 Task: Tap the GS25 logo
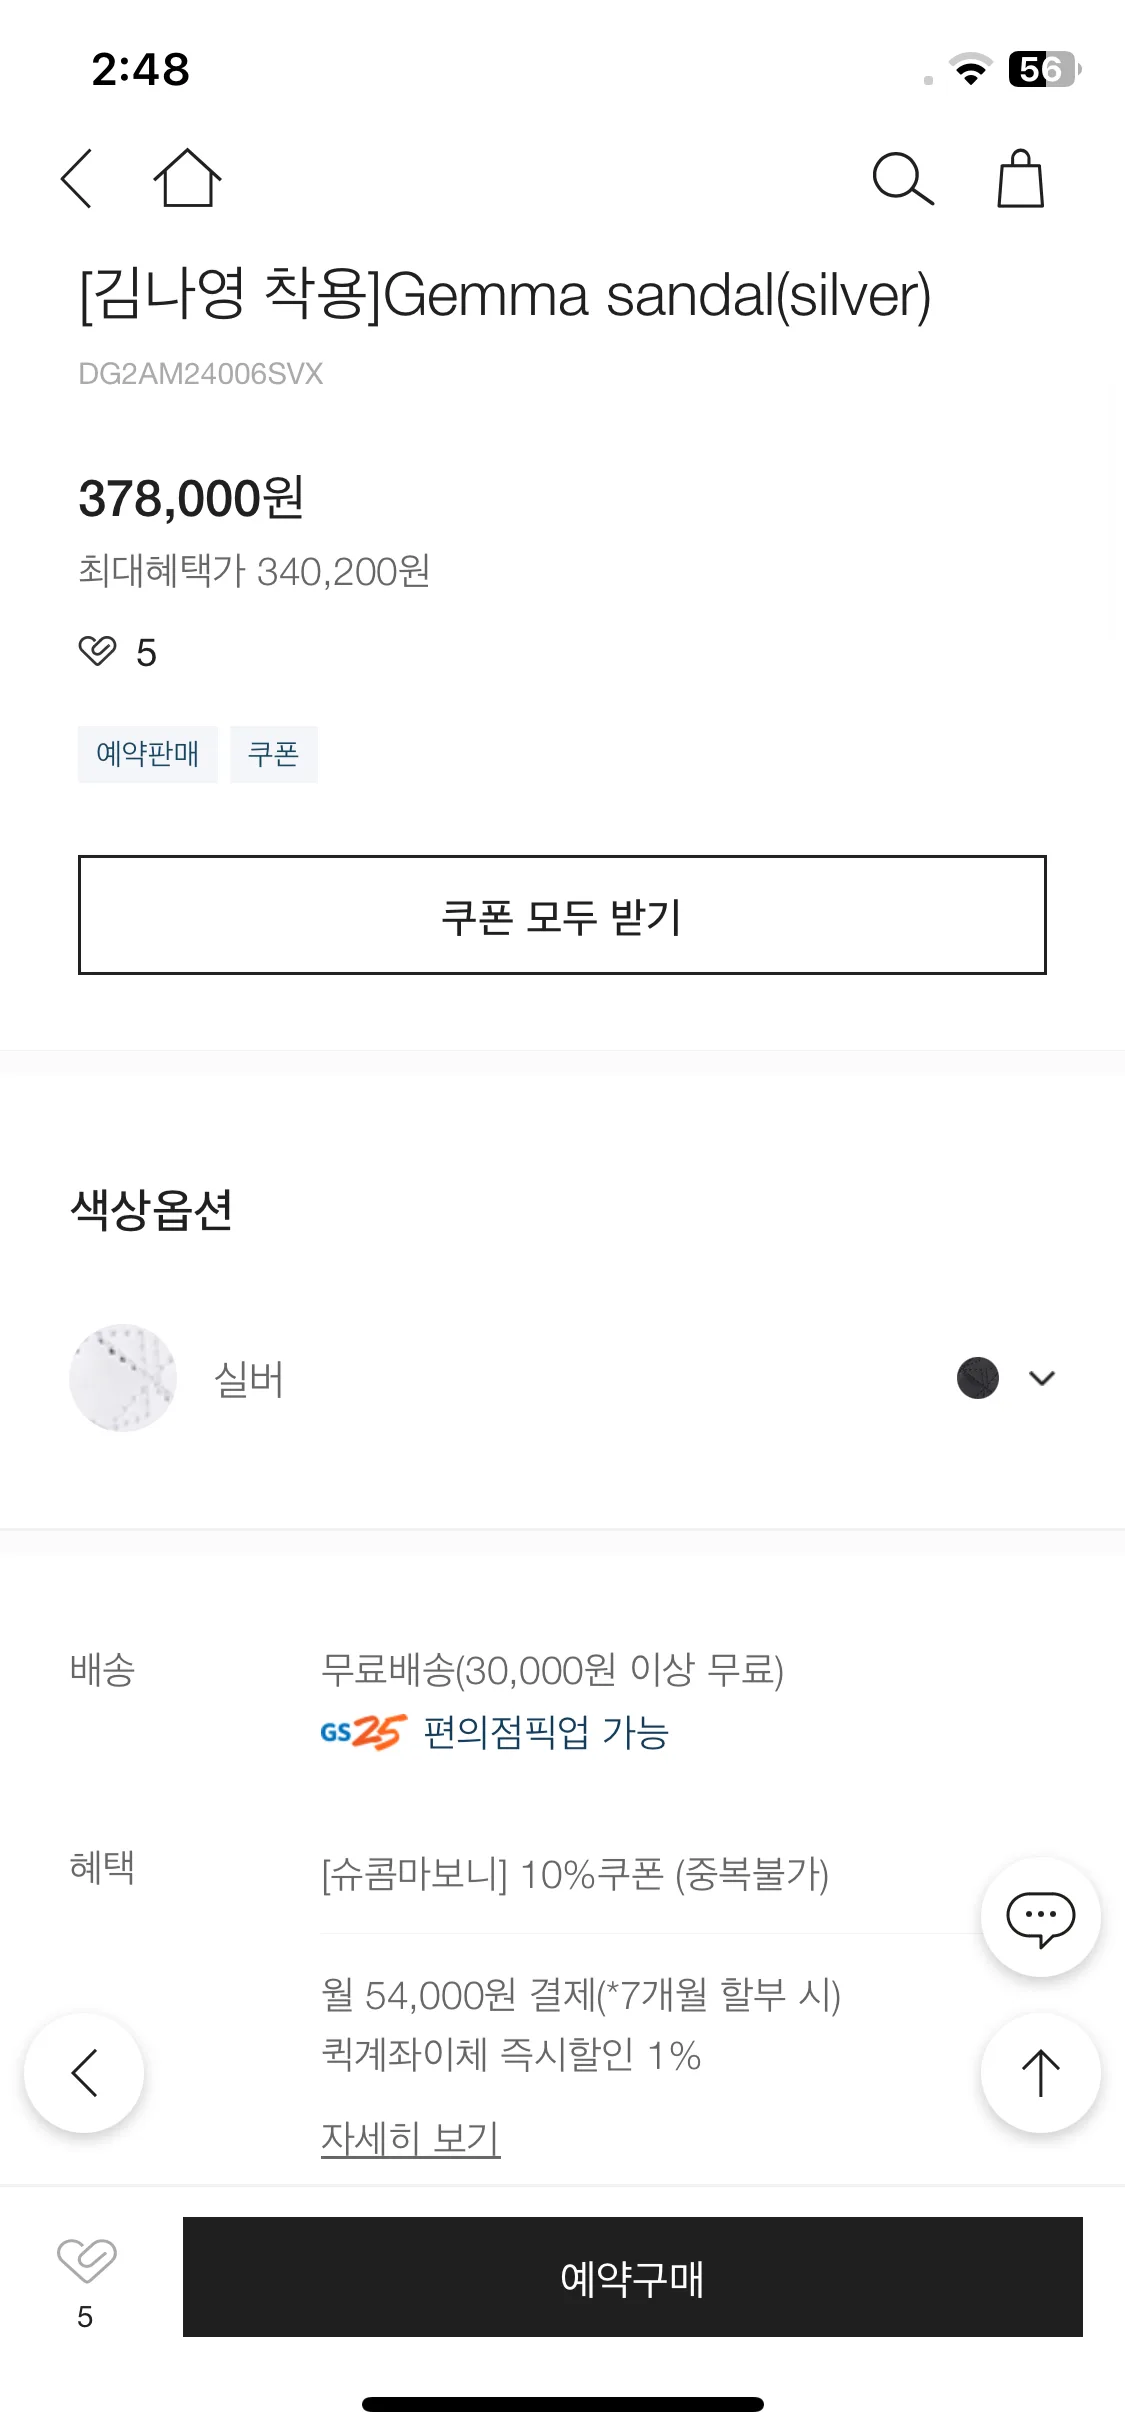tap(363, 1732)
